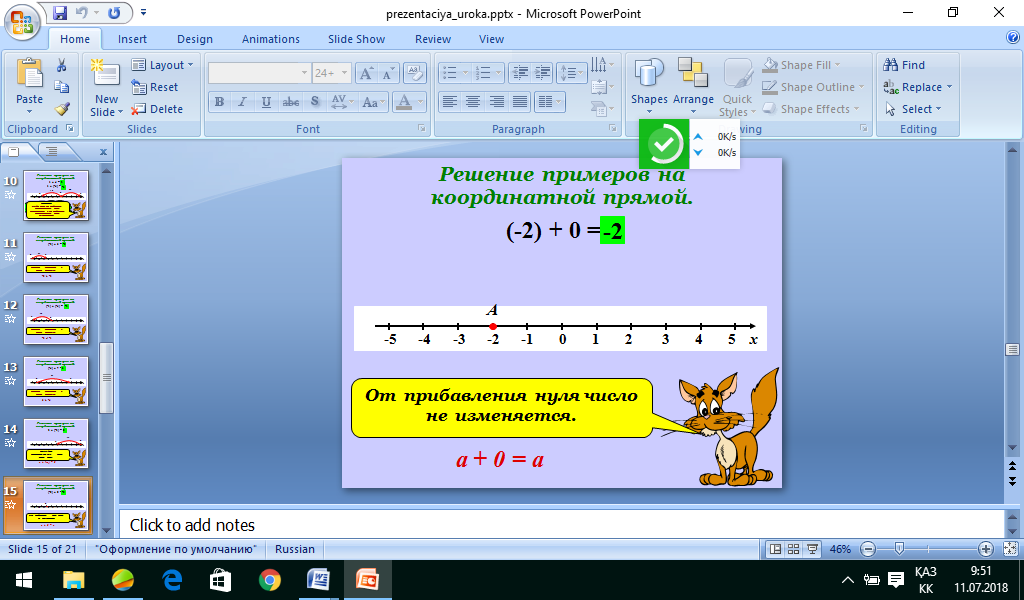Toggle strikethrough formatting
This screenshot has height=600, width=1024.
coord(291,102)
